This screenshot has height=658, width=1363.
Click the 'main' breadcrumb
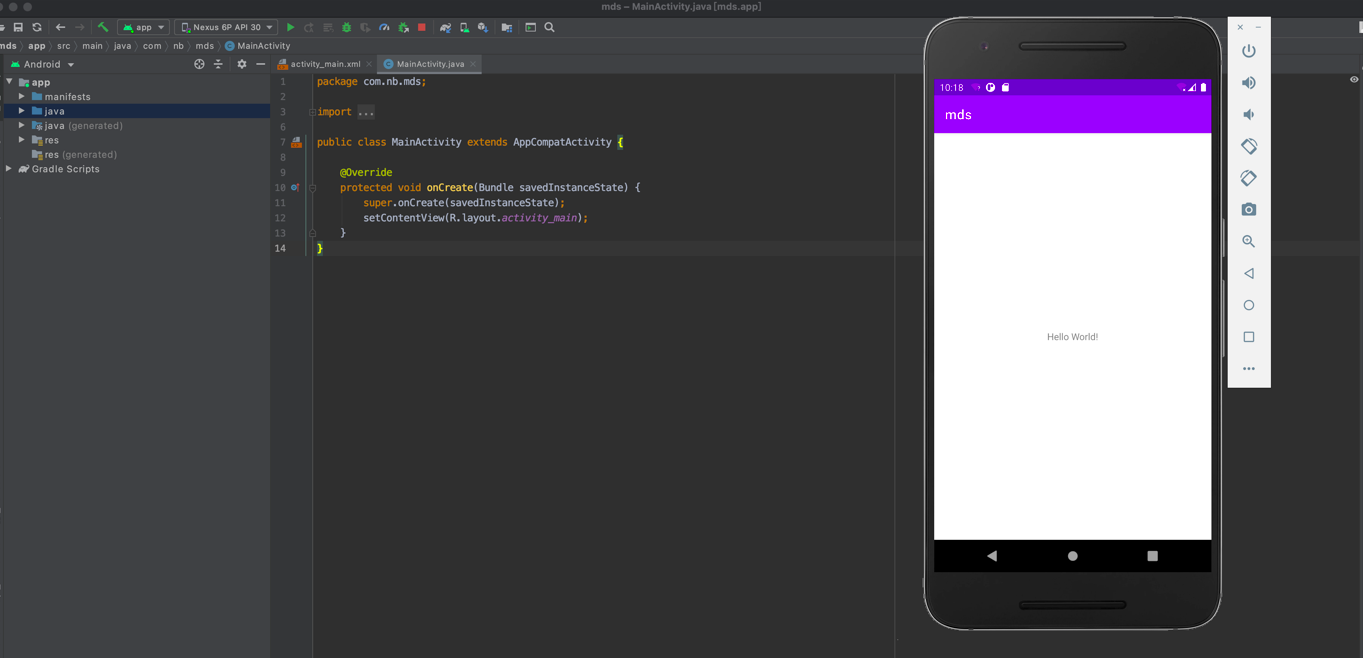click(92, 45)
